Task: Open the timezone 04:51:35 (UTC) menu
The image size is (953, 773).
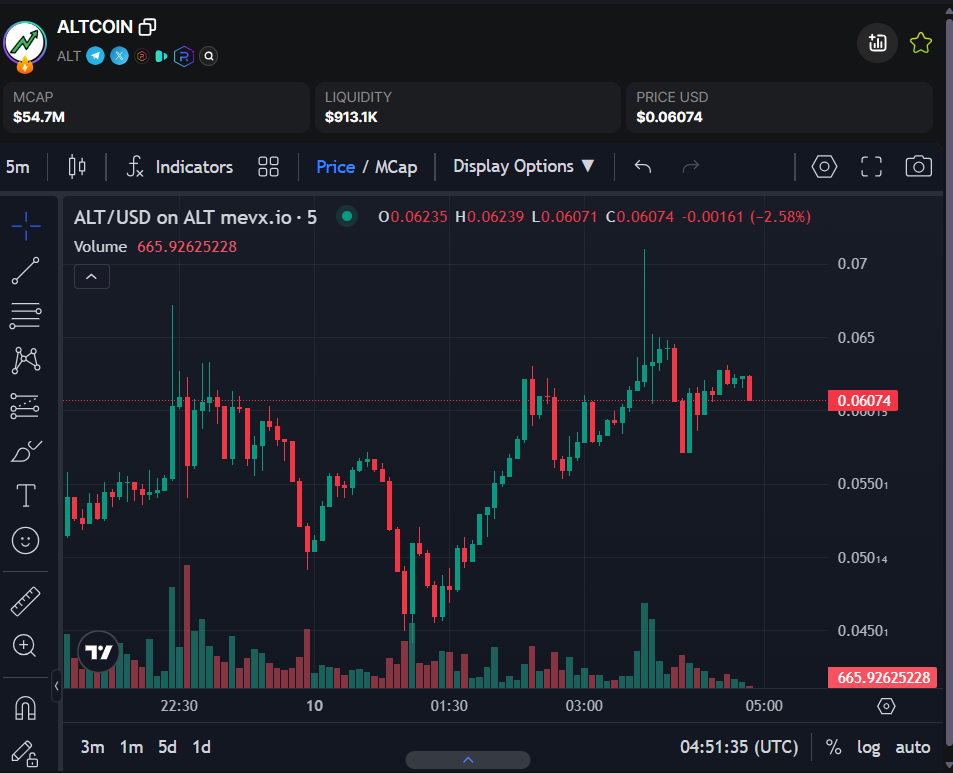Action: 738,747
